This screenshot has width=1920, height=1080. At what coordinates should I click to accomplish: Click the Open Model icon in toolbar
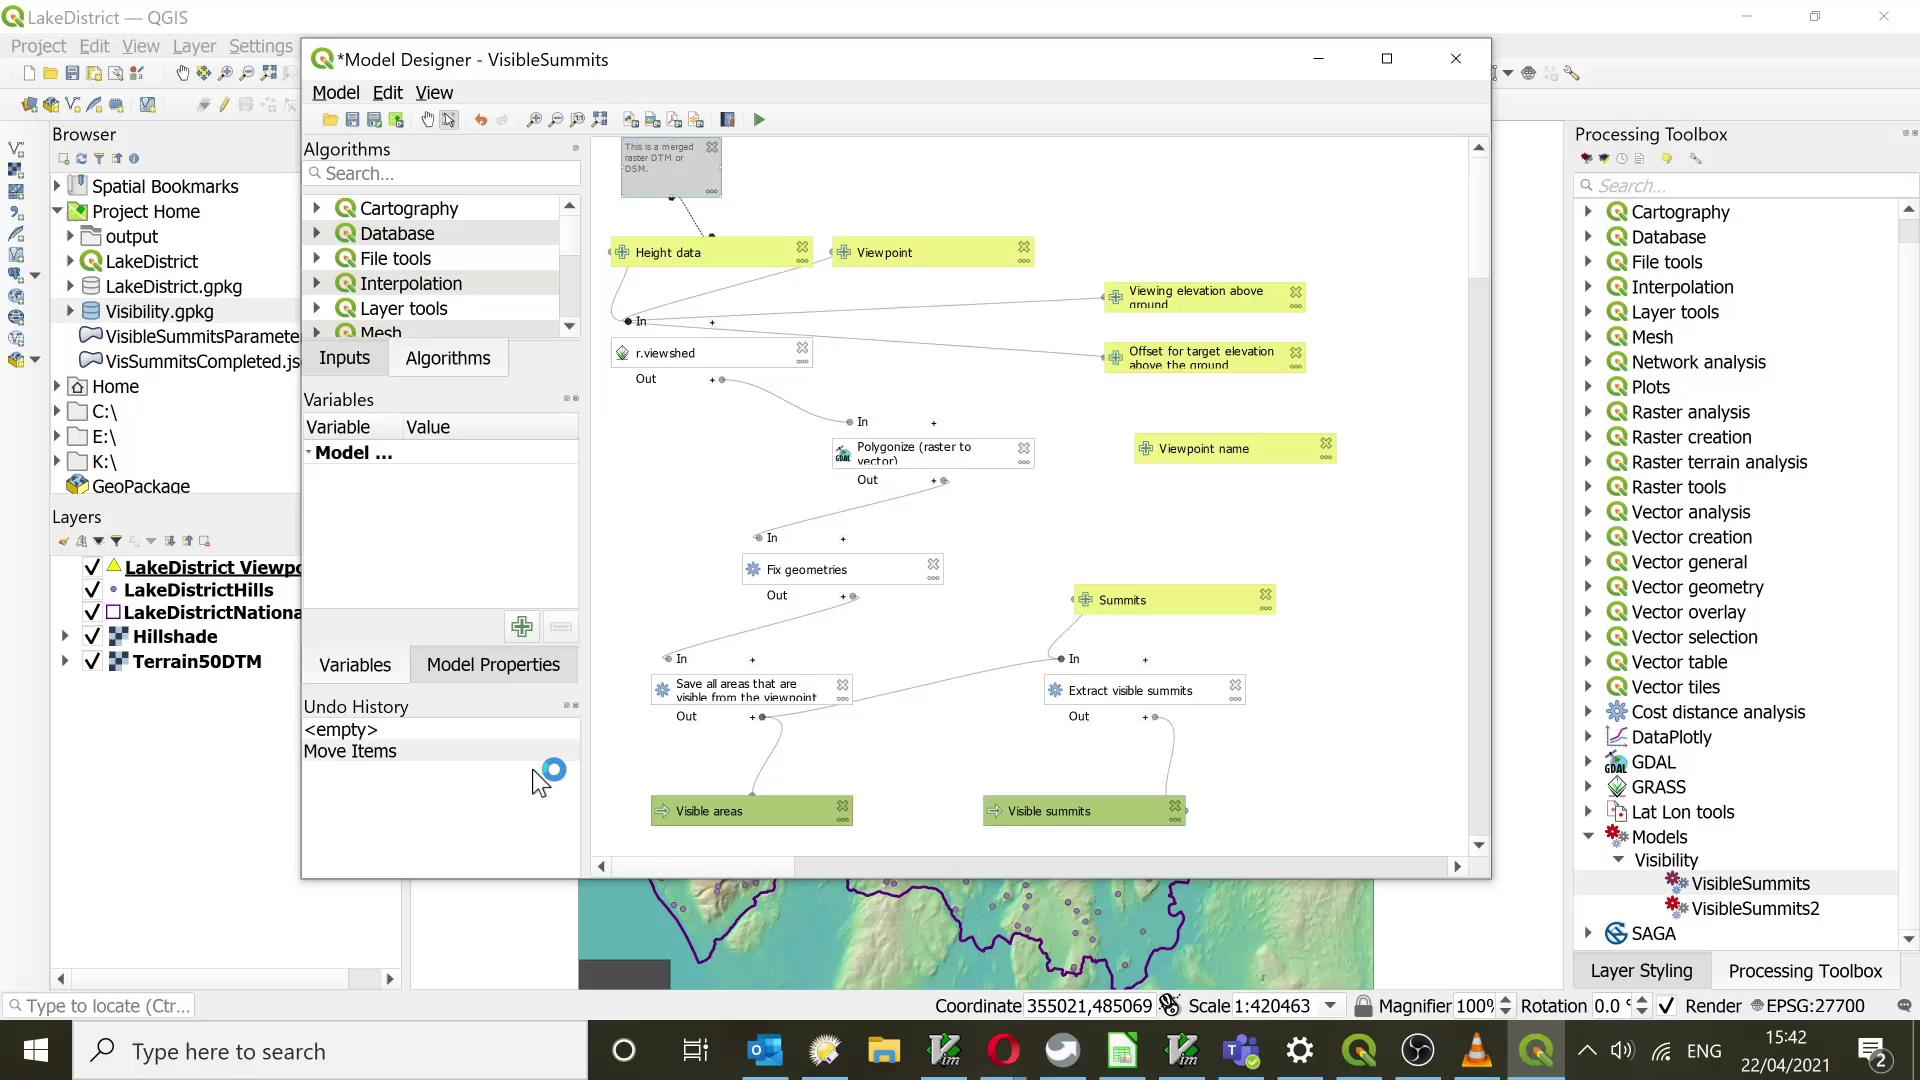(328, 120)
